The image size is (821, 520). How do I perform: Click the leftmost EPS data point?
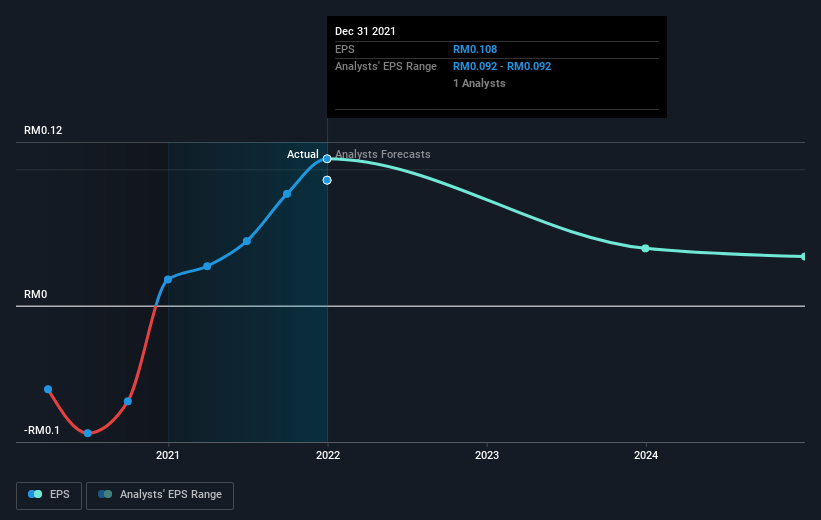pos(48,389)
